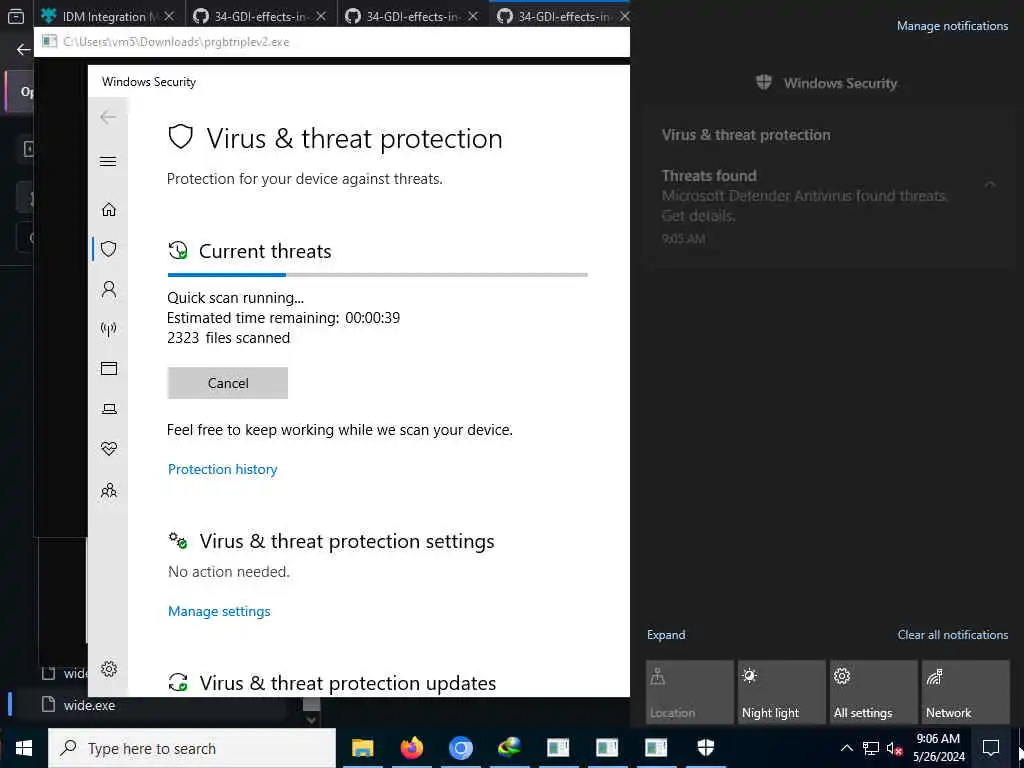Collapse the Threats found notification chevron
The height and width of the screenshot is (768, 1024).
pyautogui.click(x=990, y=185)
